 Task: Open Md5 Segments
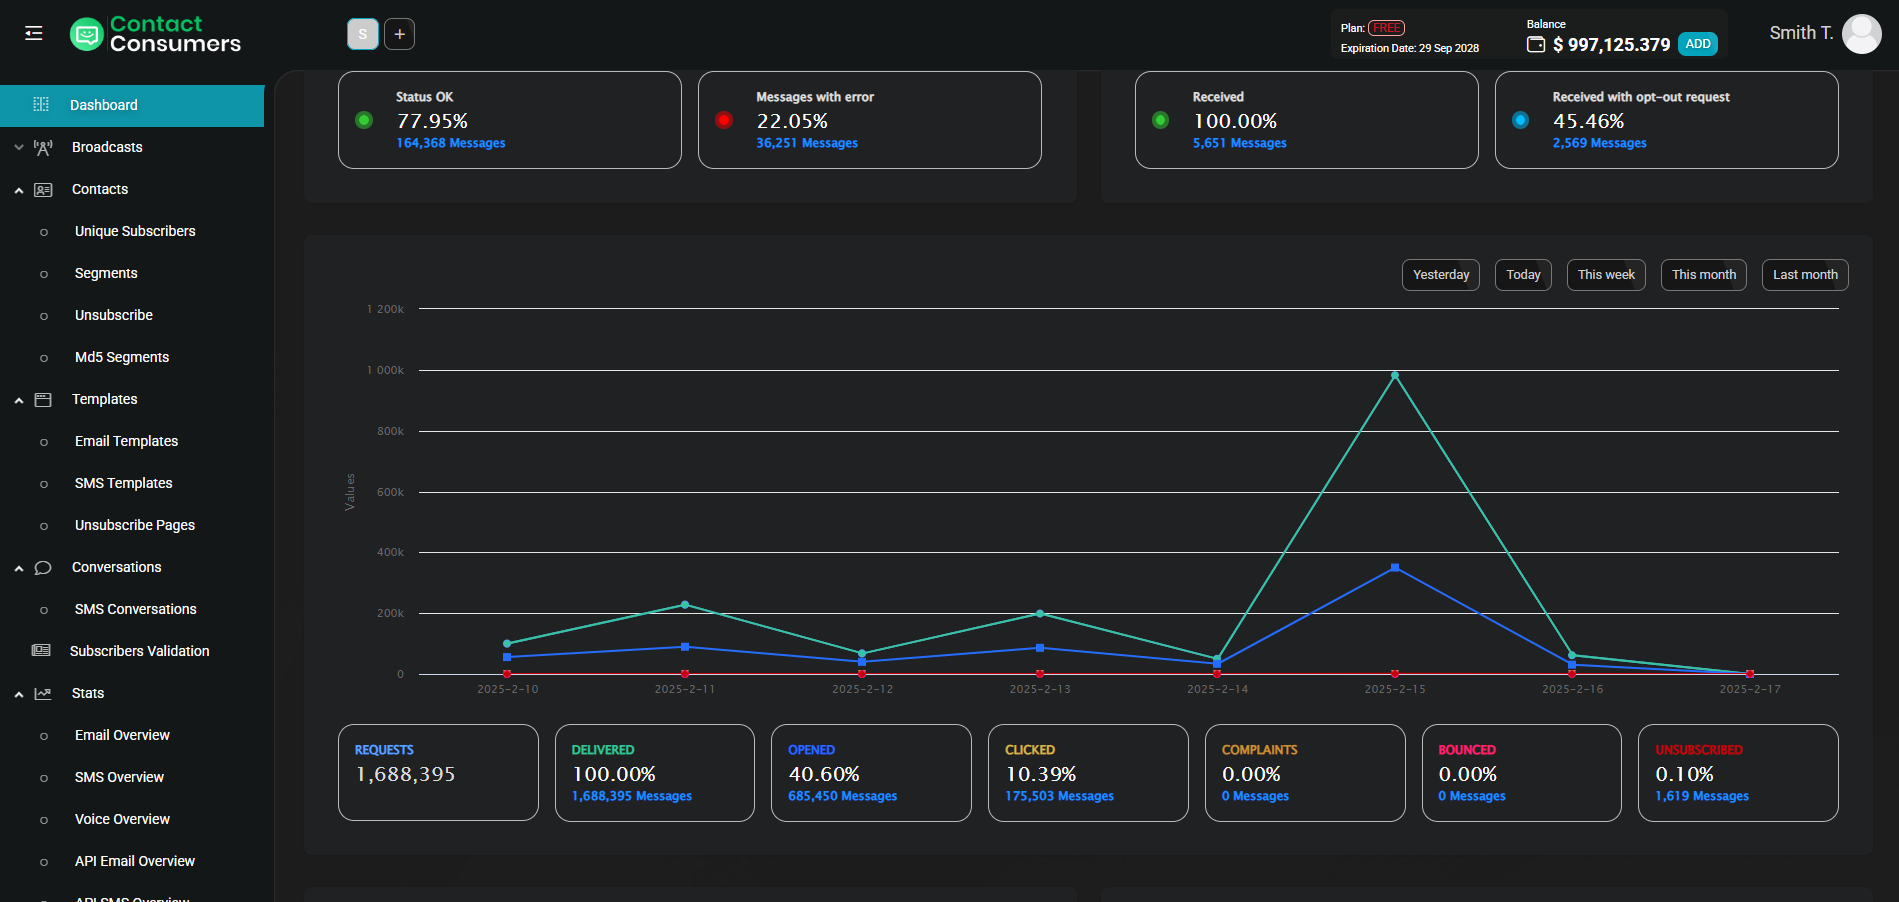coord(122,357)
